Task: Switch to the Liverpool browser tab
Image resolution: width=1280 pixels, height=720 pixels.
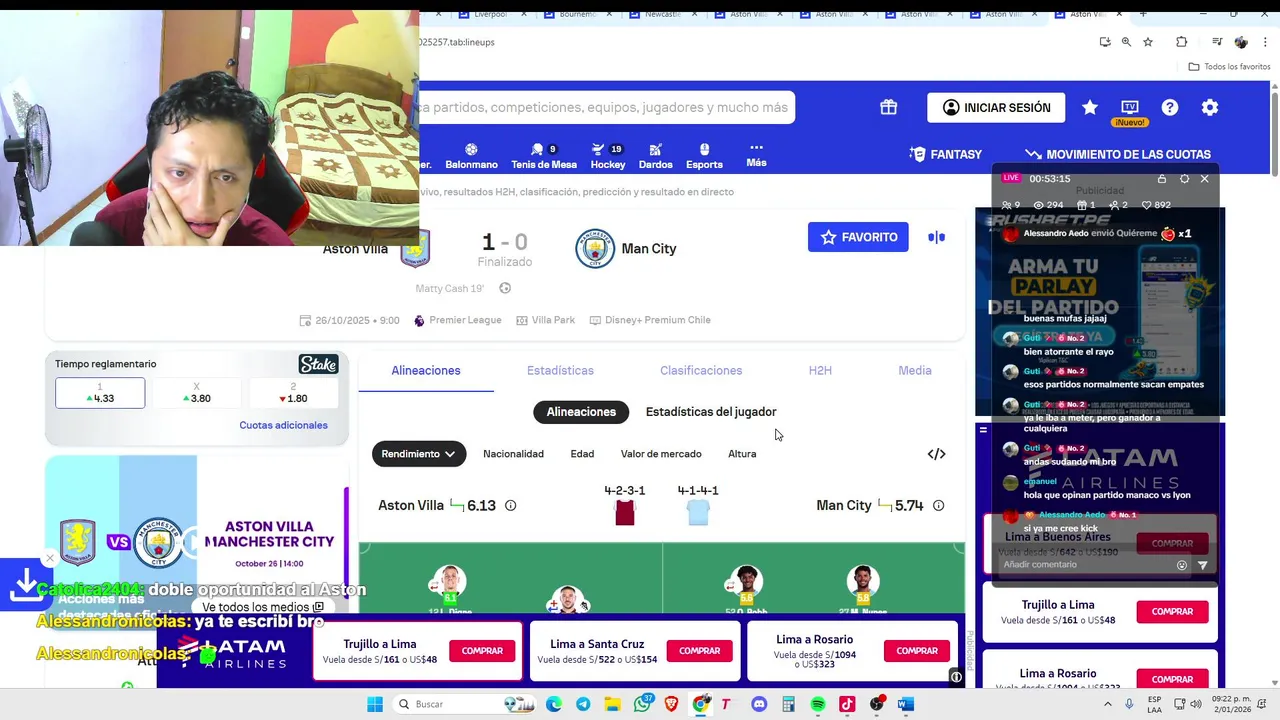Action: pos(490,14)
